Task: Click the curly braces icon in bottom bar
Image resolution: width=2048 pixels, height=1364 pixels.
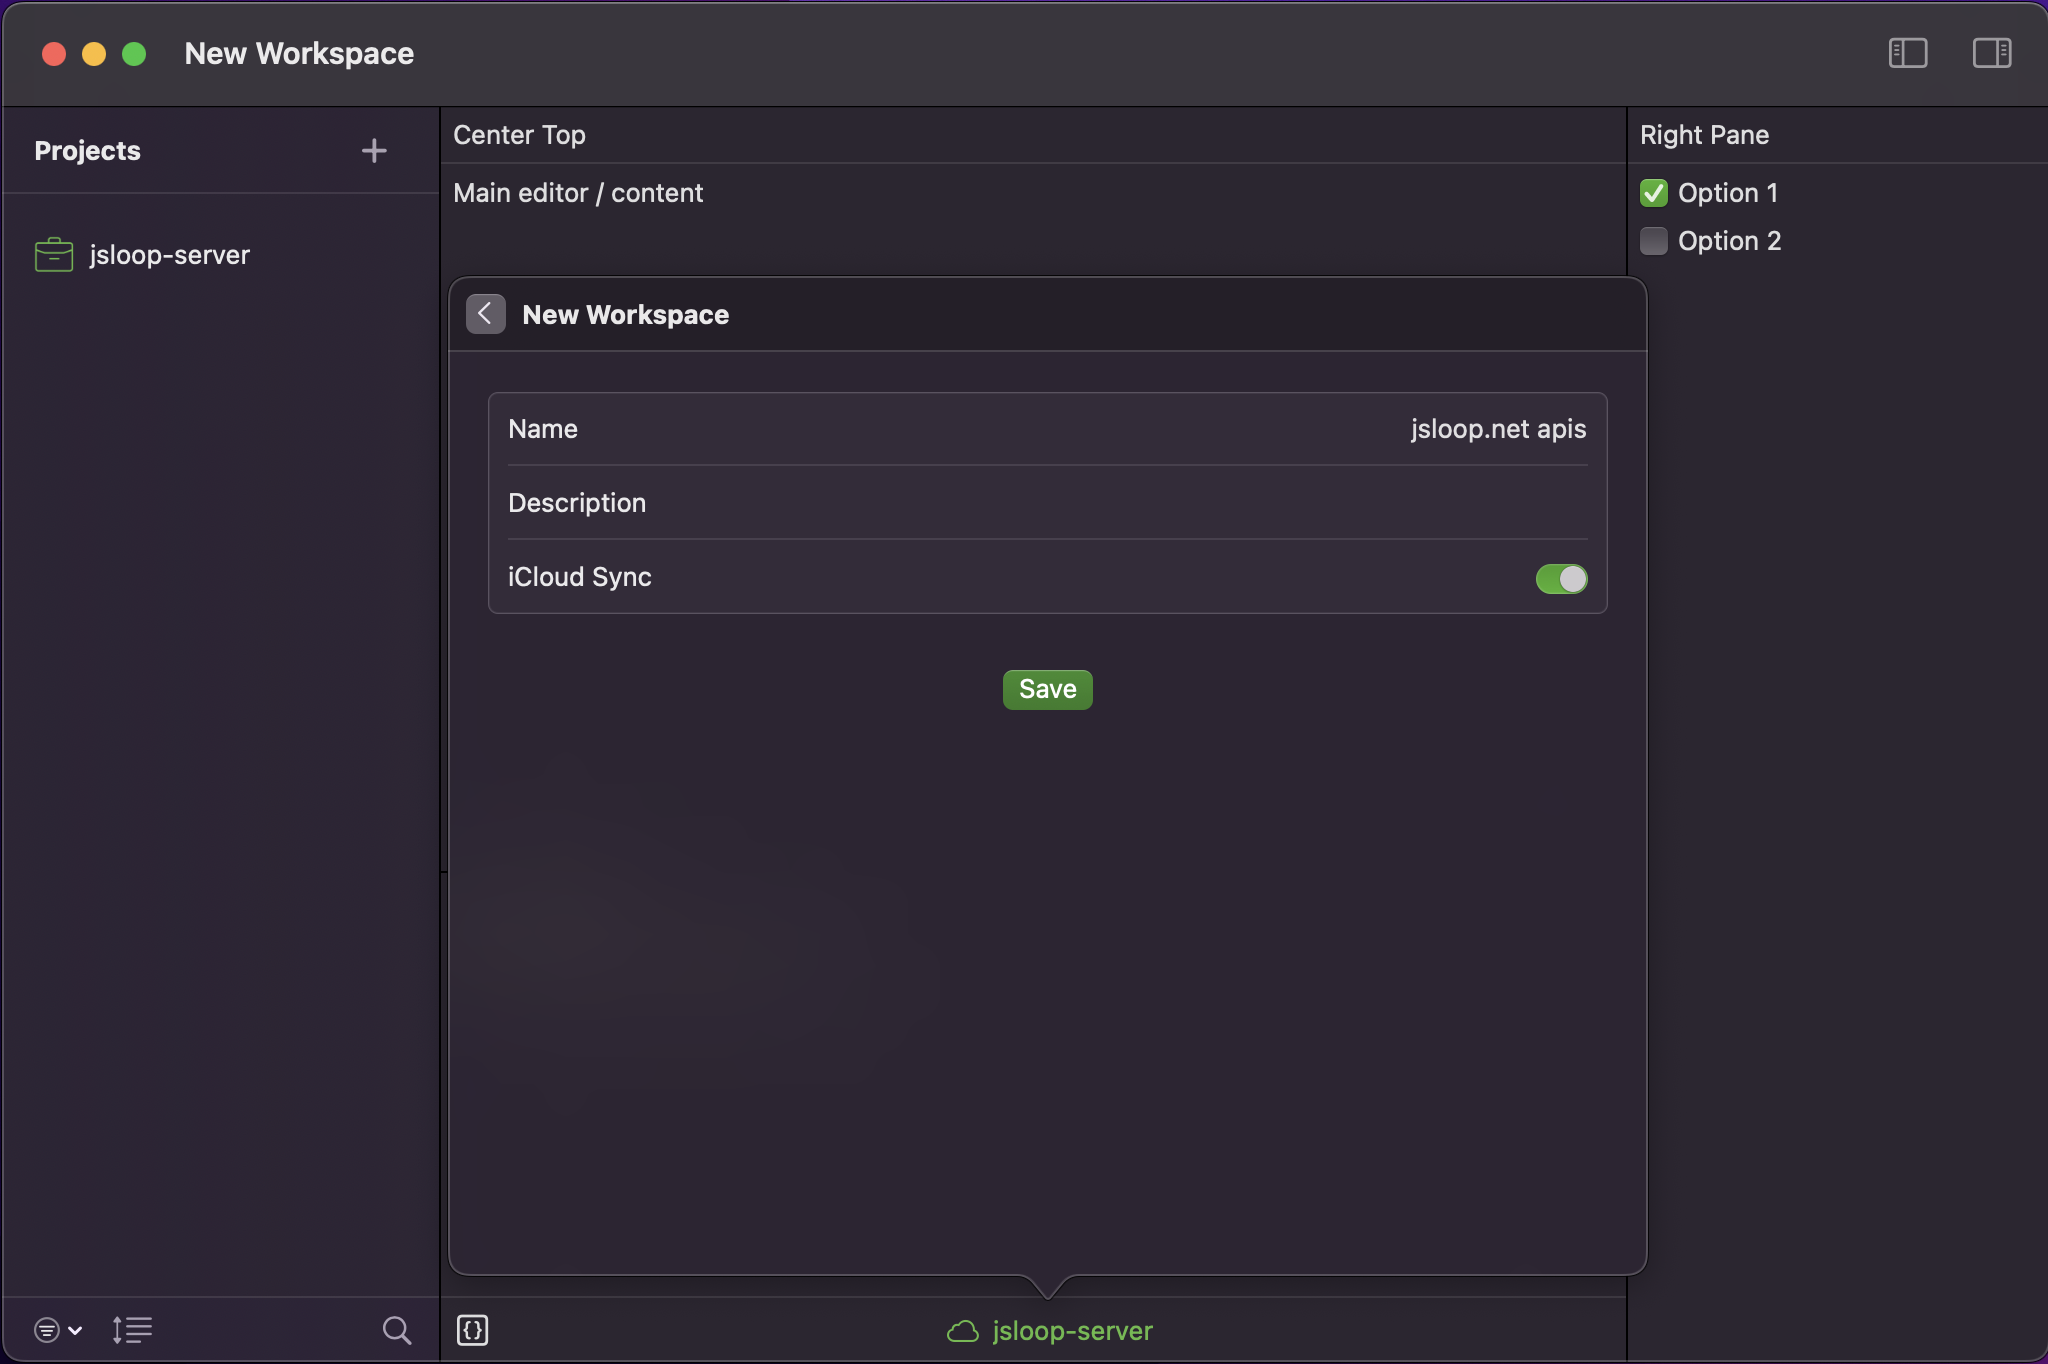Action: coord(472,1330)
